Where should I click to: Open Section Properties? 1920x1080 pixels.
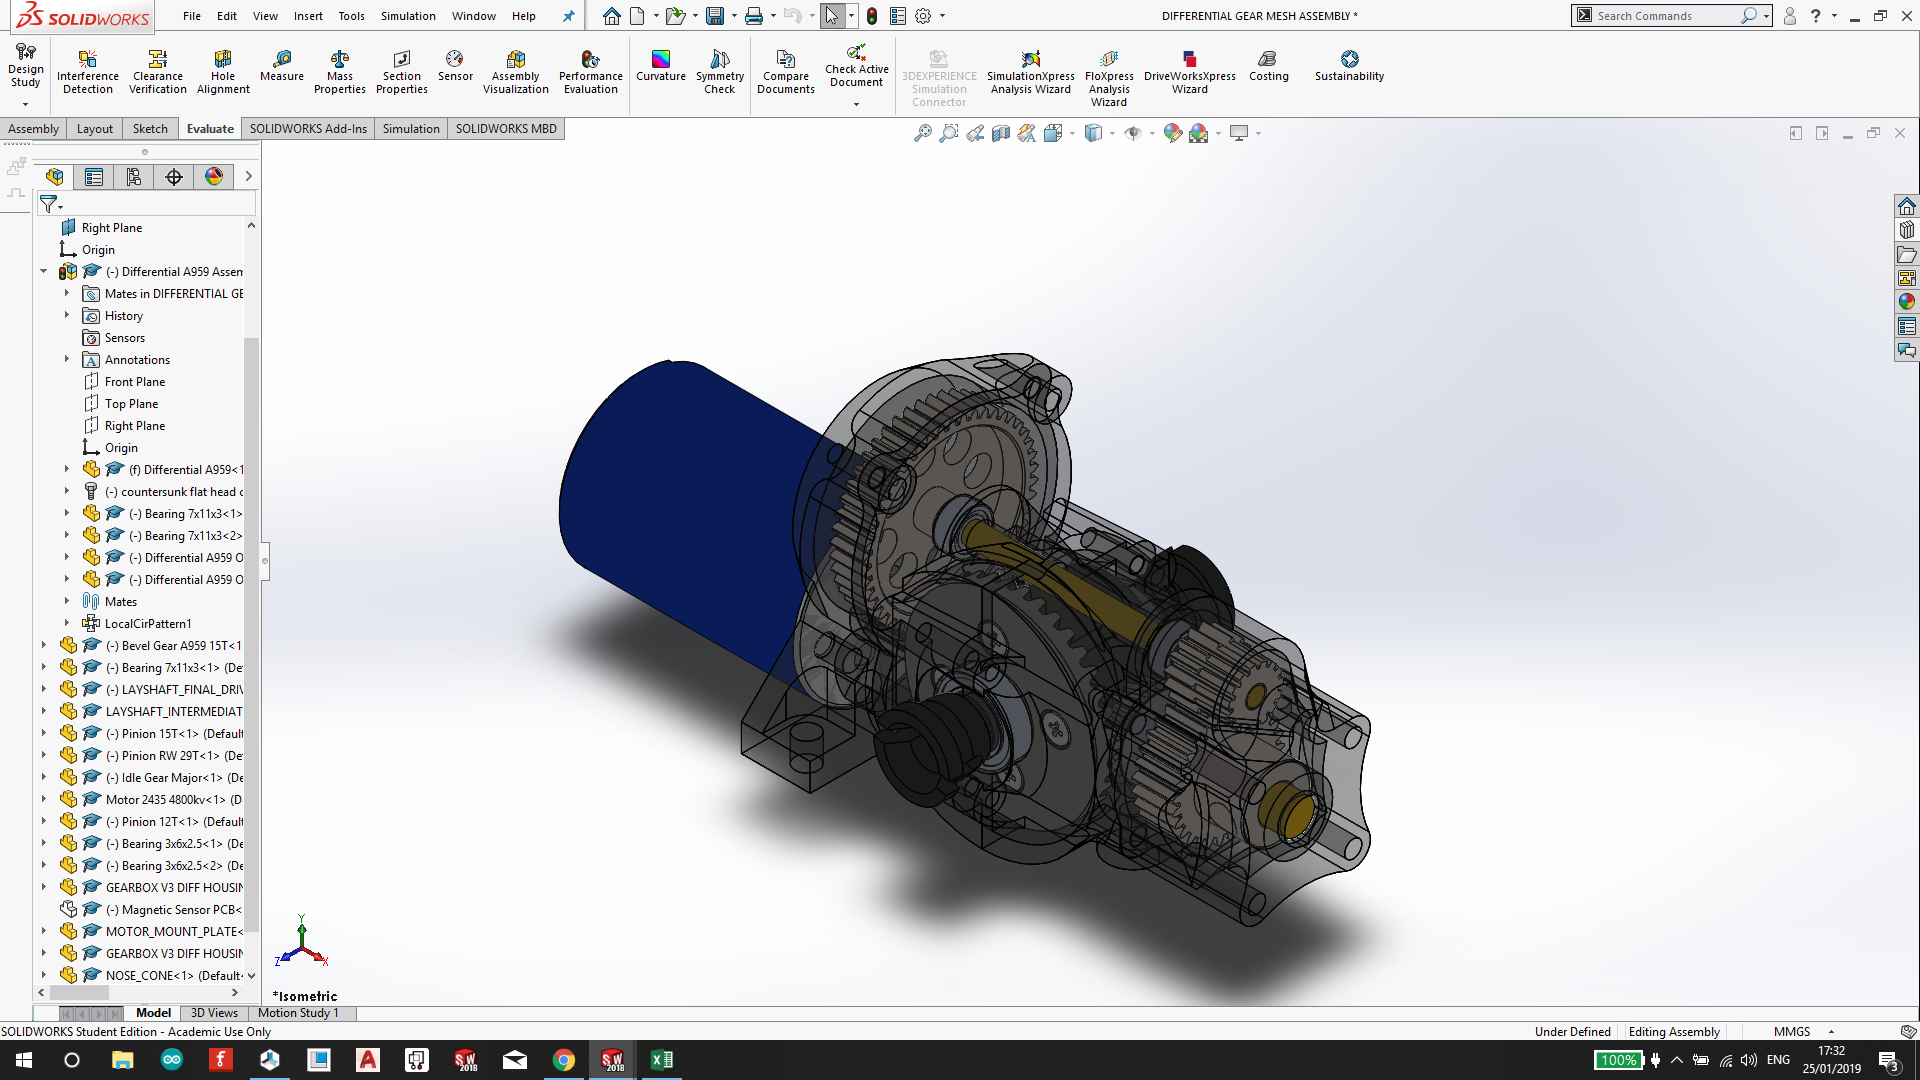402,72
